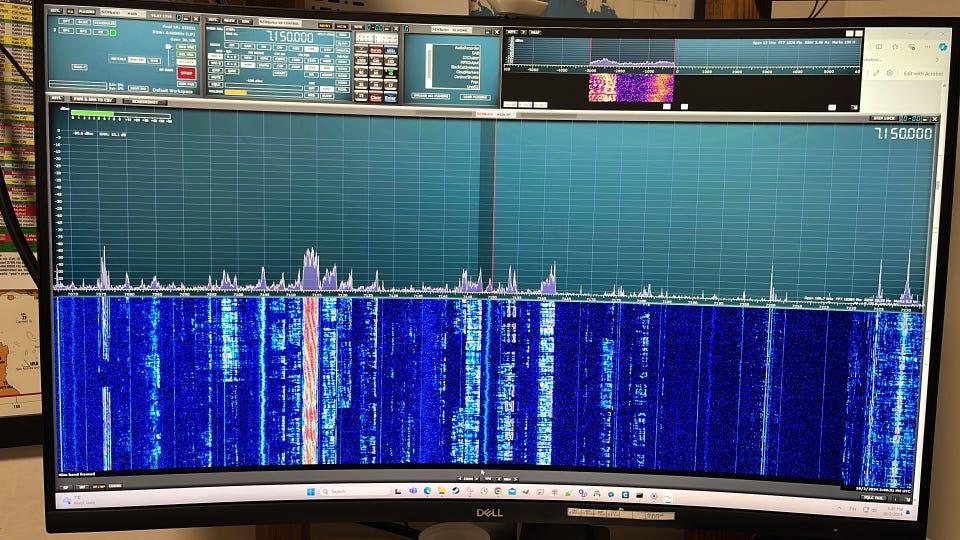Click the ADD VRX button
This screenshot has height=540, width=960.
tap(186, 47)
